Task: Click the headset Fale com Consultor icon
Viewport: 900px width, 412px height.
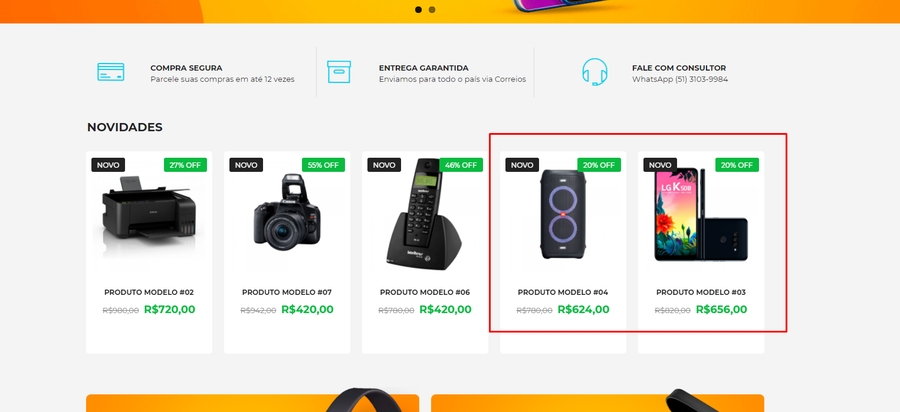Action: tap(595, 72)
